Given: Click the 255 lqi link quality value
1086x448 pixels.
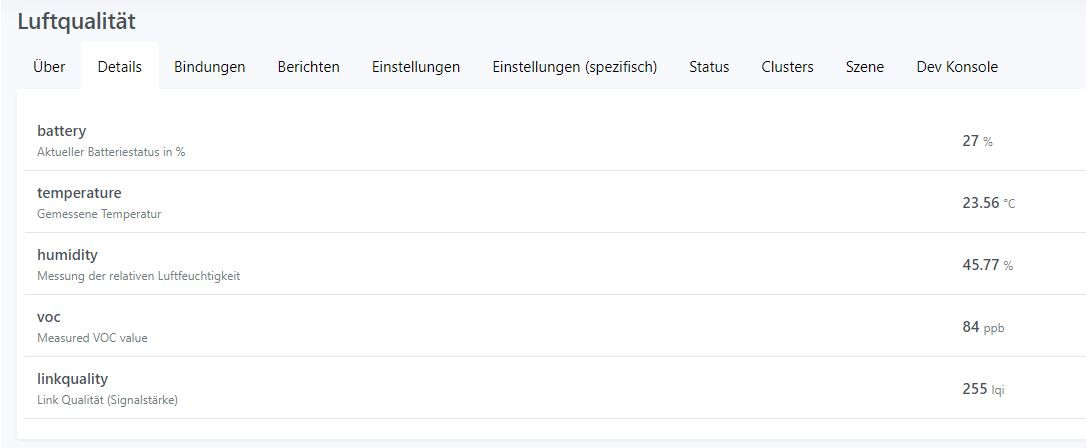Looking at the screenshot, I should click(983, 389).
